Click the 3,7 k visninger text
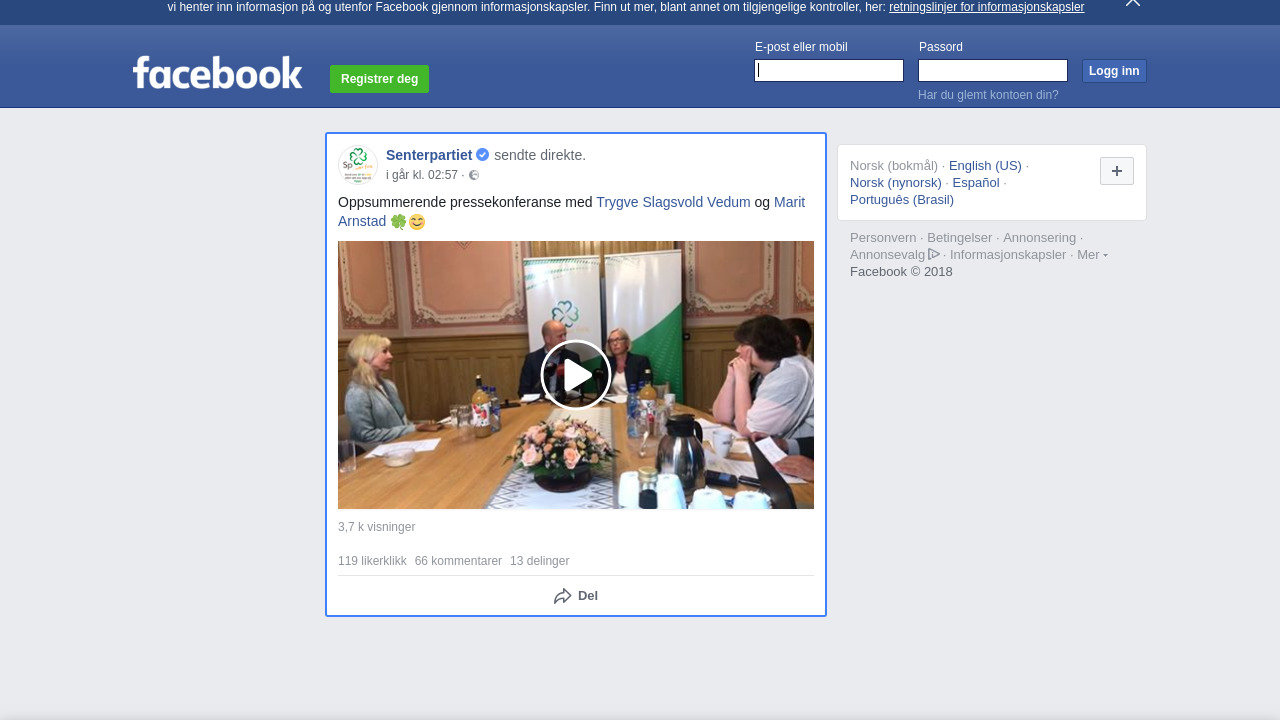 [376, 527]
